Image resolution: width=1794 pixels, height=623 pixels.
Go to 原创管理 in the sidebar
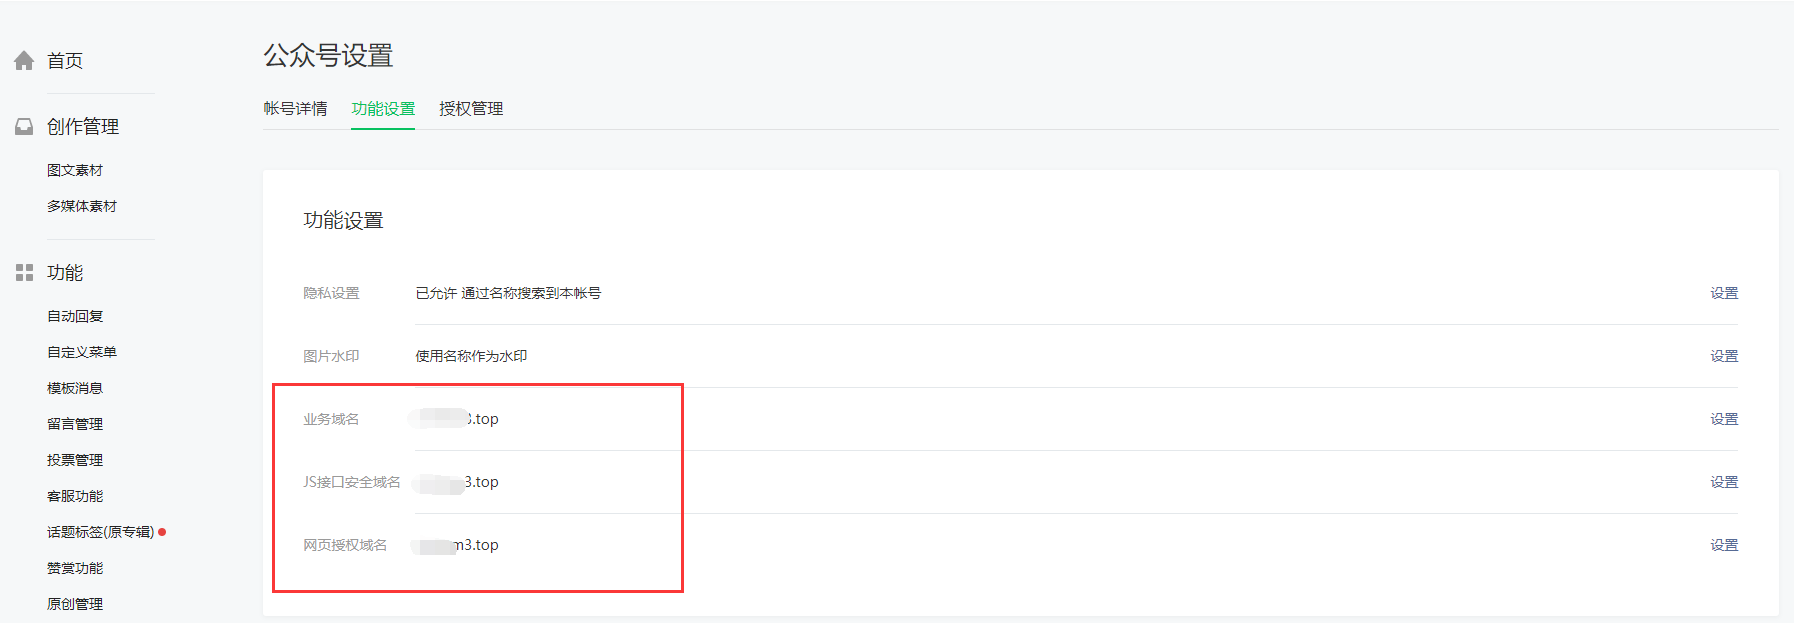click(75, 604)
